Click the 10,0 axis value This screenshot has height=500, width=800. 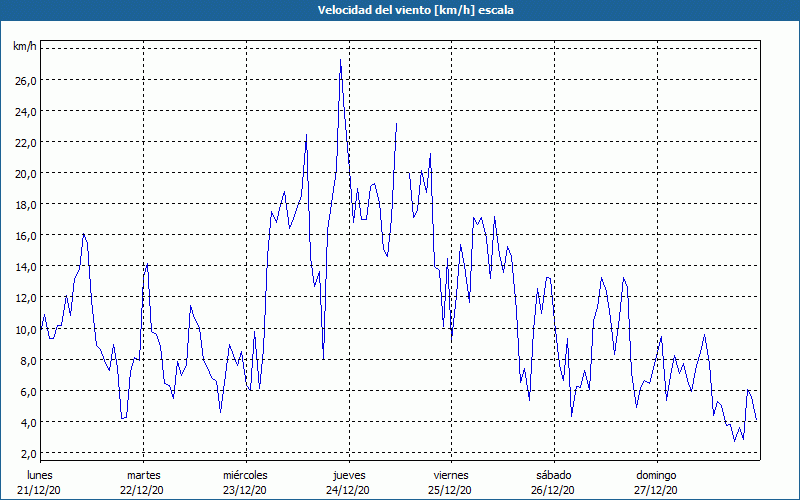coord(26,330)
